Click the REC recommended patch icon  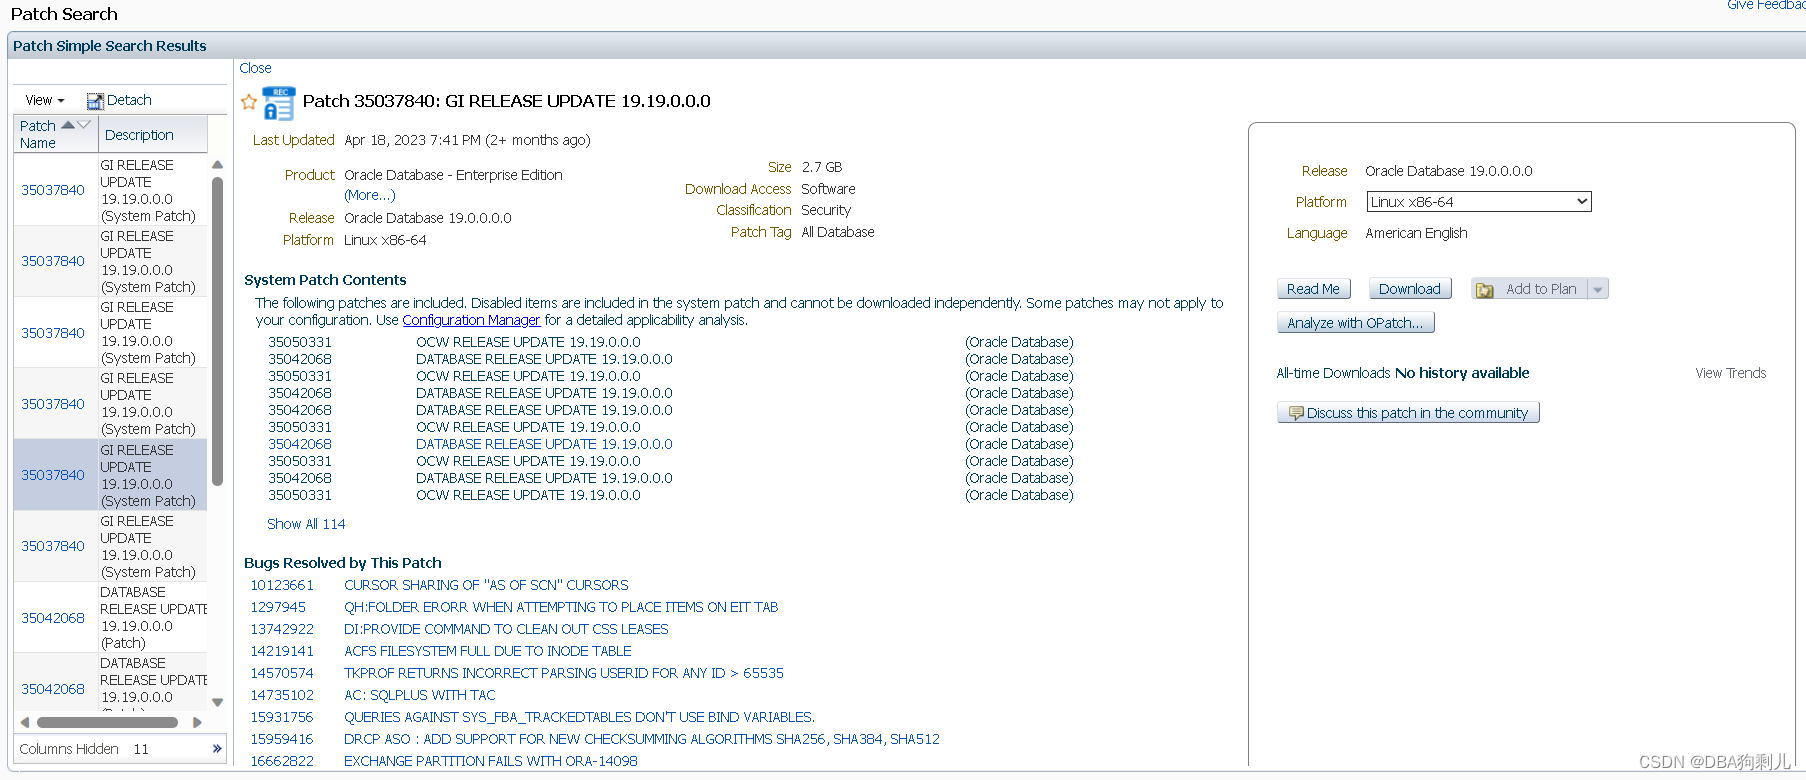278,103
